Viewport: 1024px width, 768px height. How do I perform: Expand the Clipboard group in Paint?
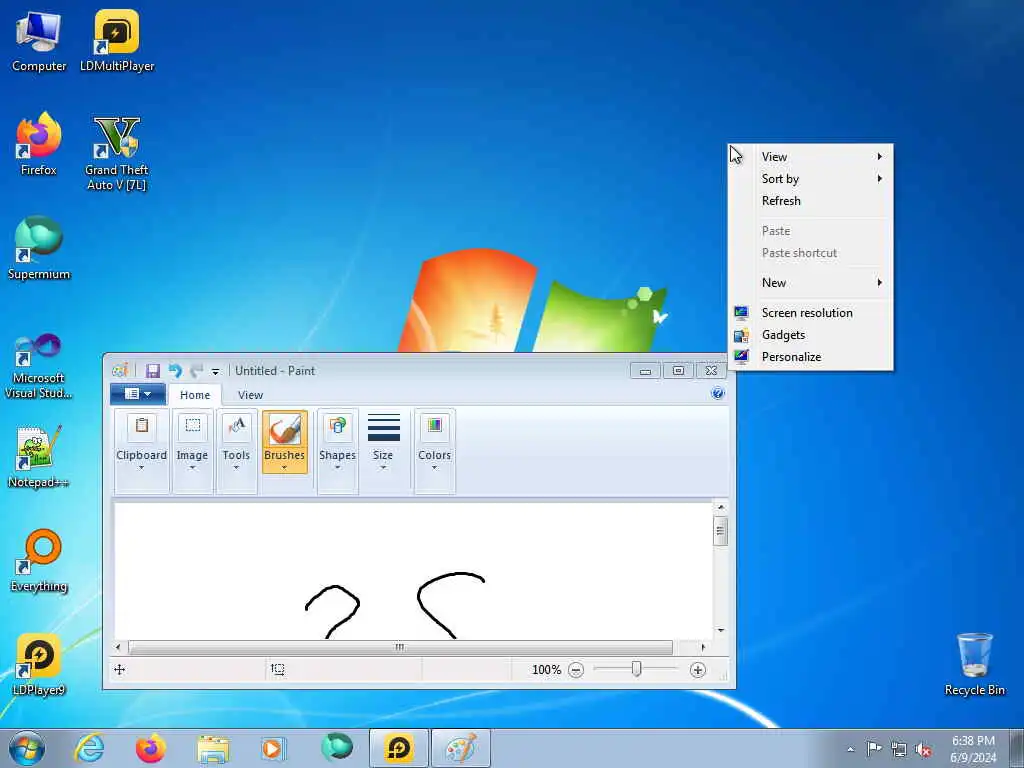(x=142, y=451)
